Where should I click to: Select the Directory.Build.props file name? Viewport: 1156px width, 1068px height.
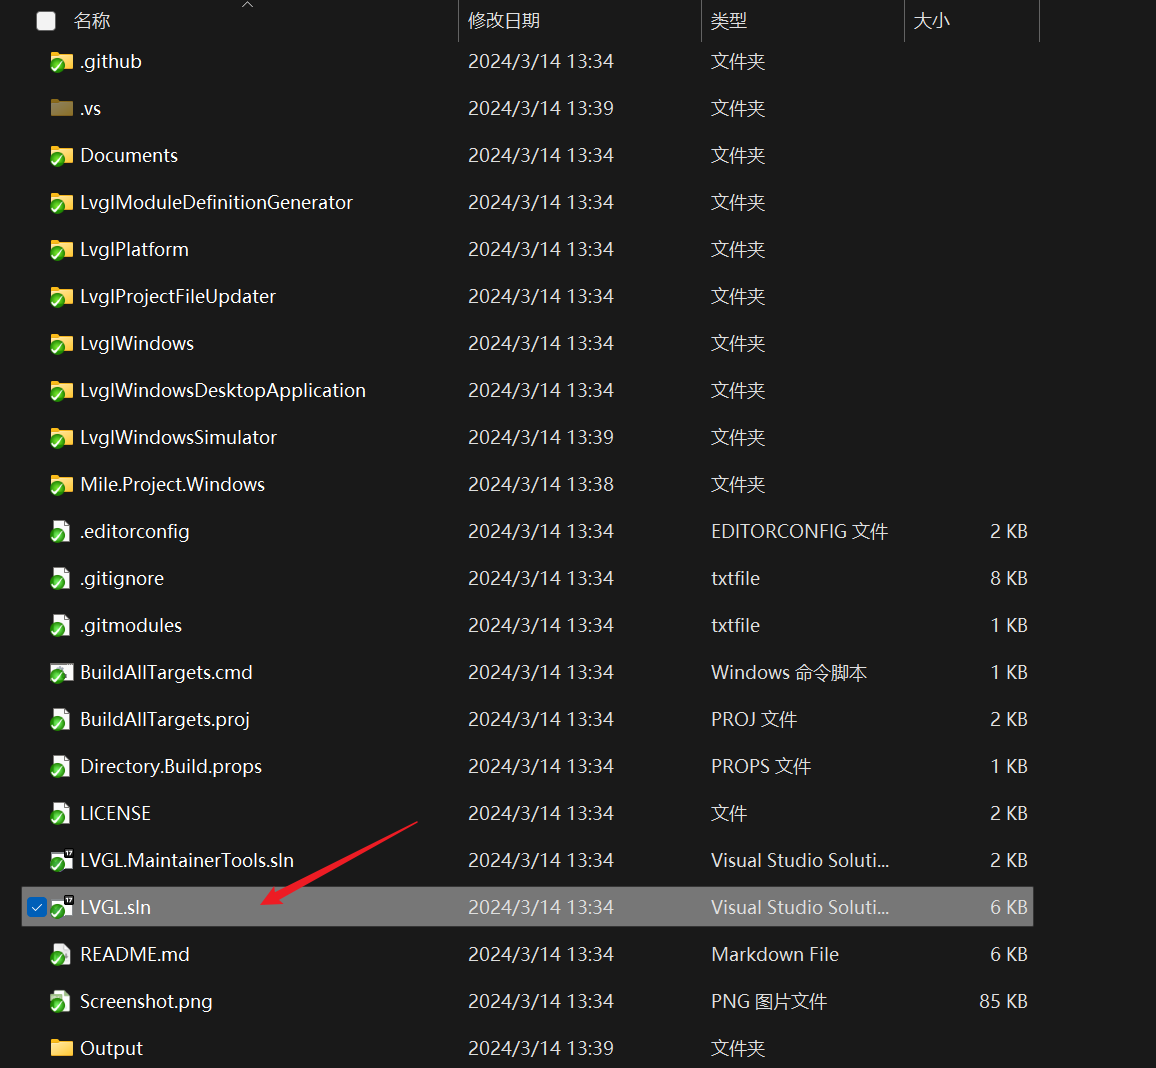pyautogui.click(x=171, y=767)
